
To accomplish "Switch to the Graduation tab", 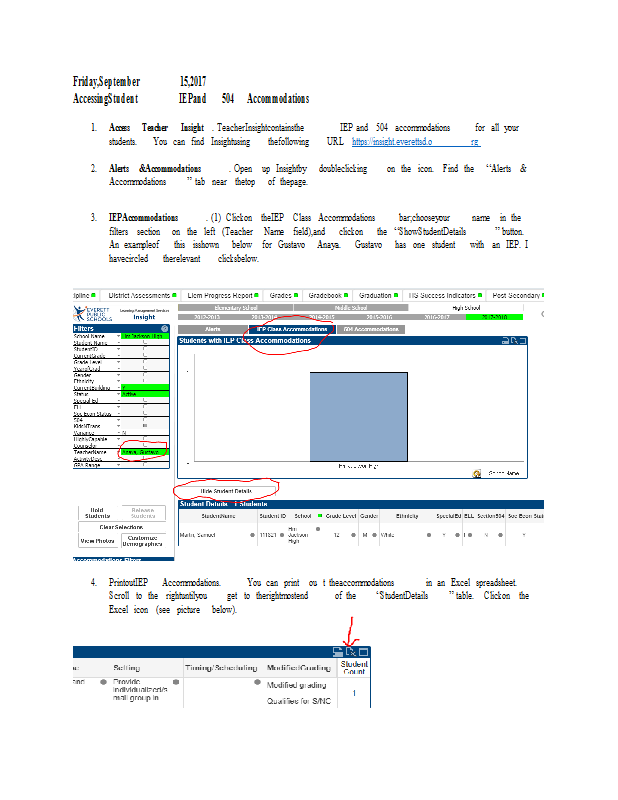I will [x=377, y=295].
